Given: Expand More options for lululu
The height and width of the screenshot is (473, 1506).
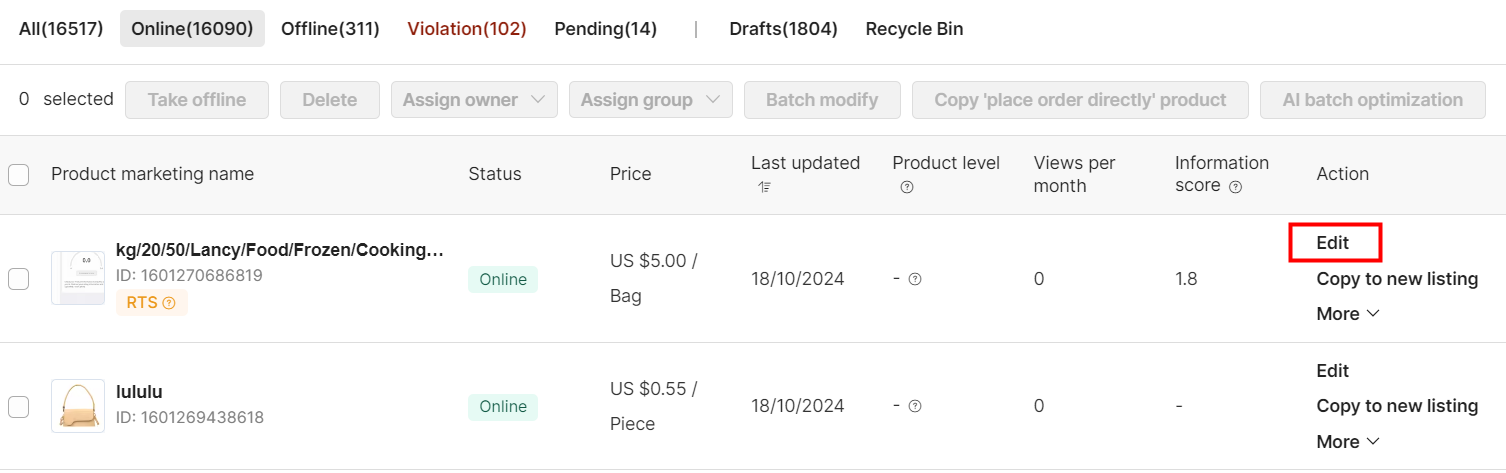Looking at the screenshot, I should [1348, 441].
